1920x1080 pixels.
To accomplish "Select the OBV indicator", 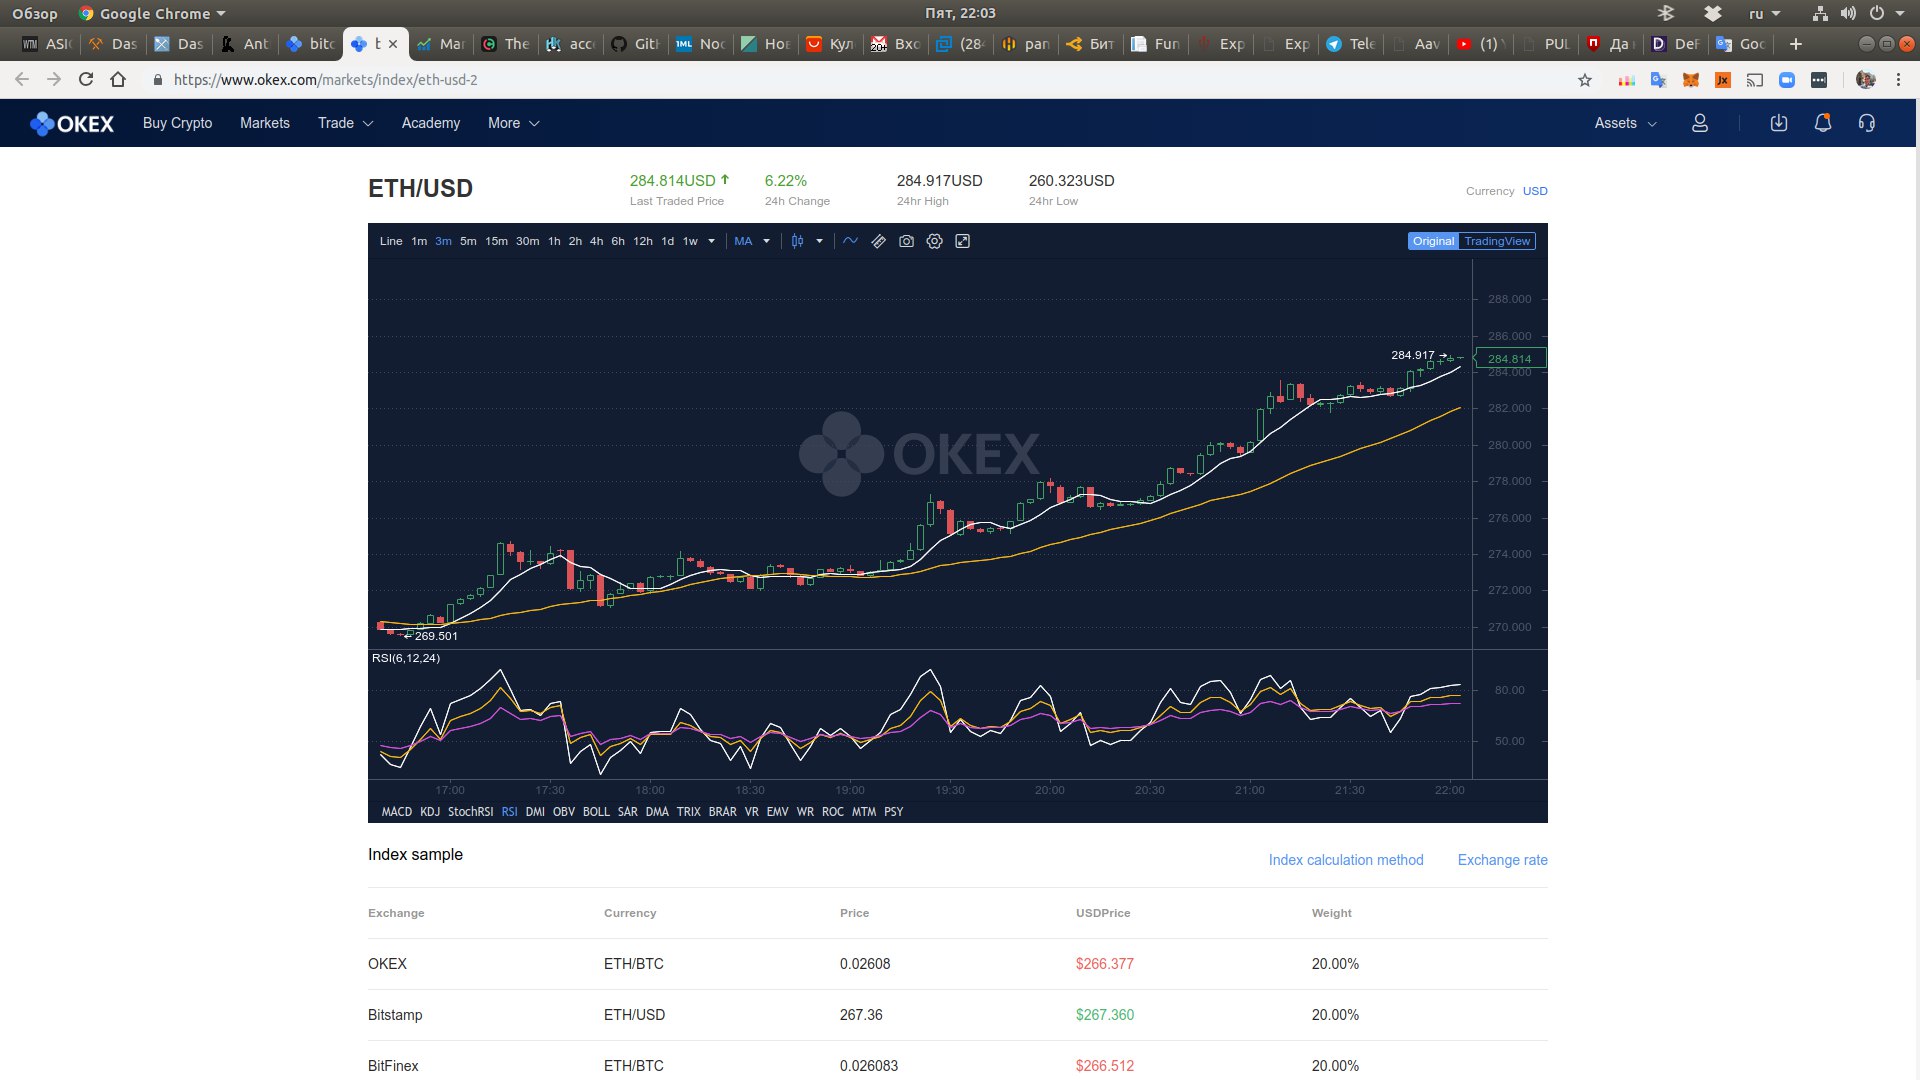I will (x=564, y=812).
